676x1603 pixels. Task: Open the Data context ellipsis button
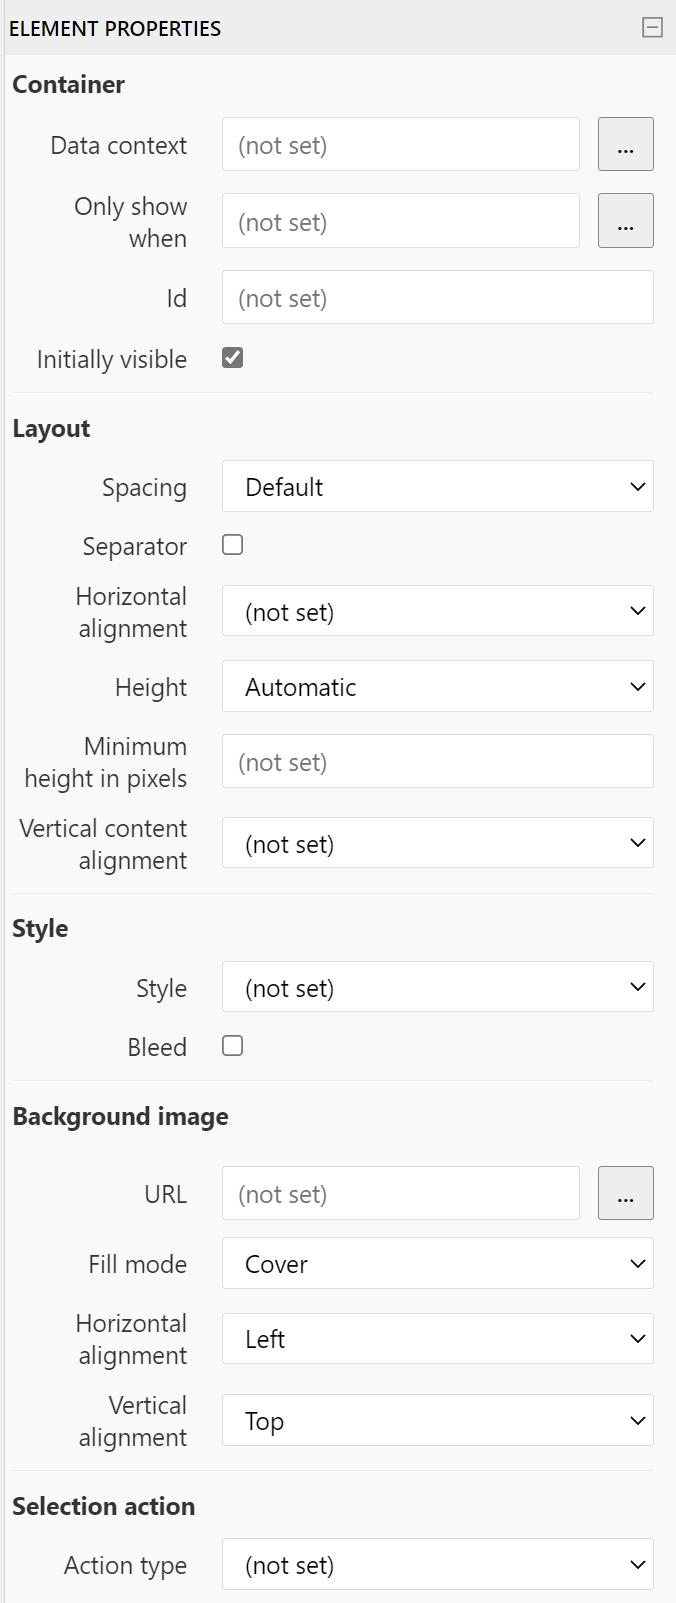[x=626, y=144]
